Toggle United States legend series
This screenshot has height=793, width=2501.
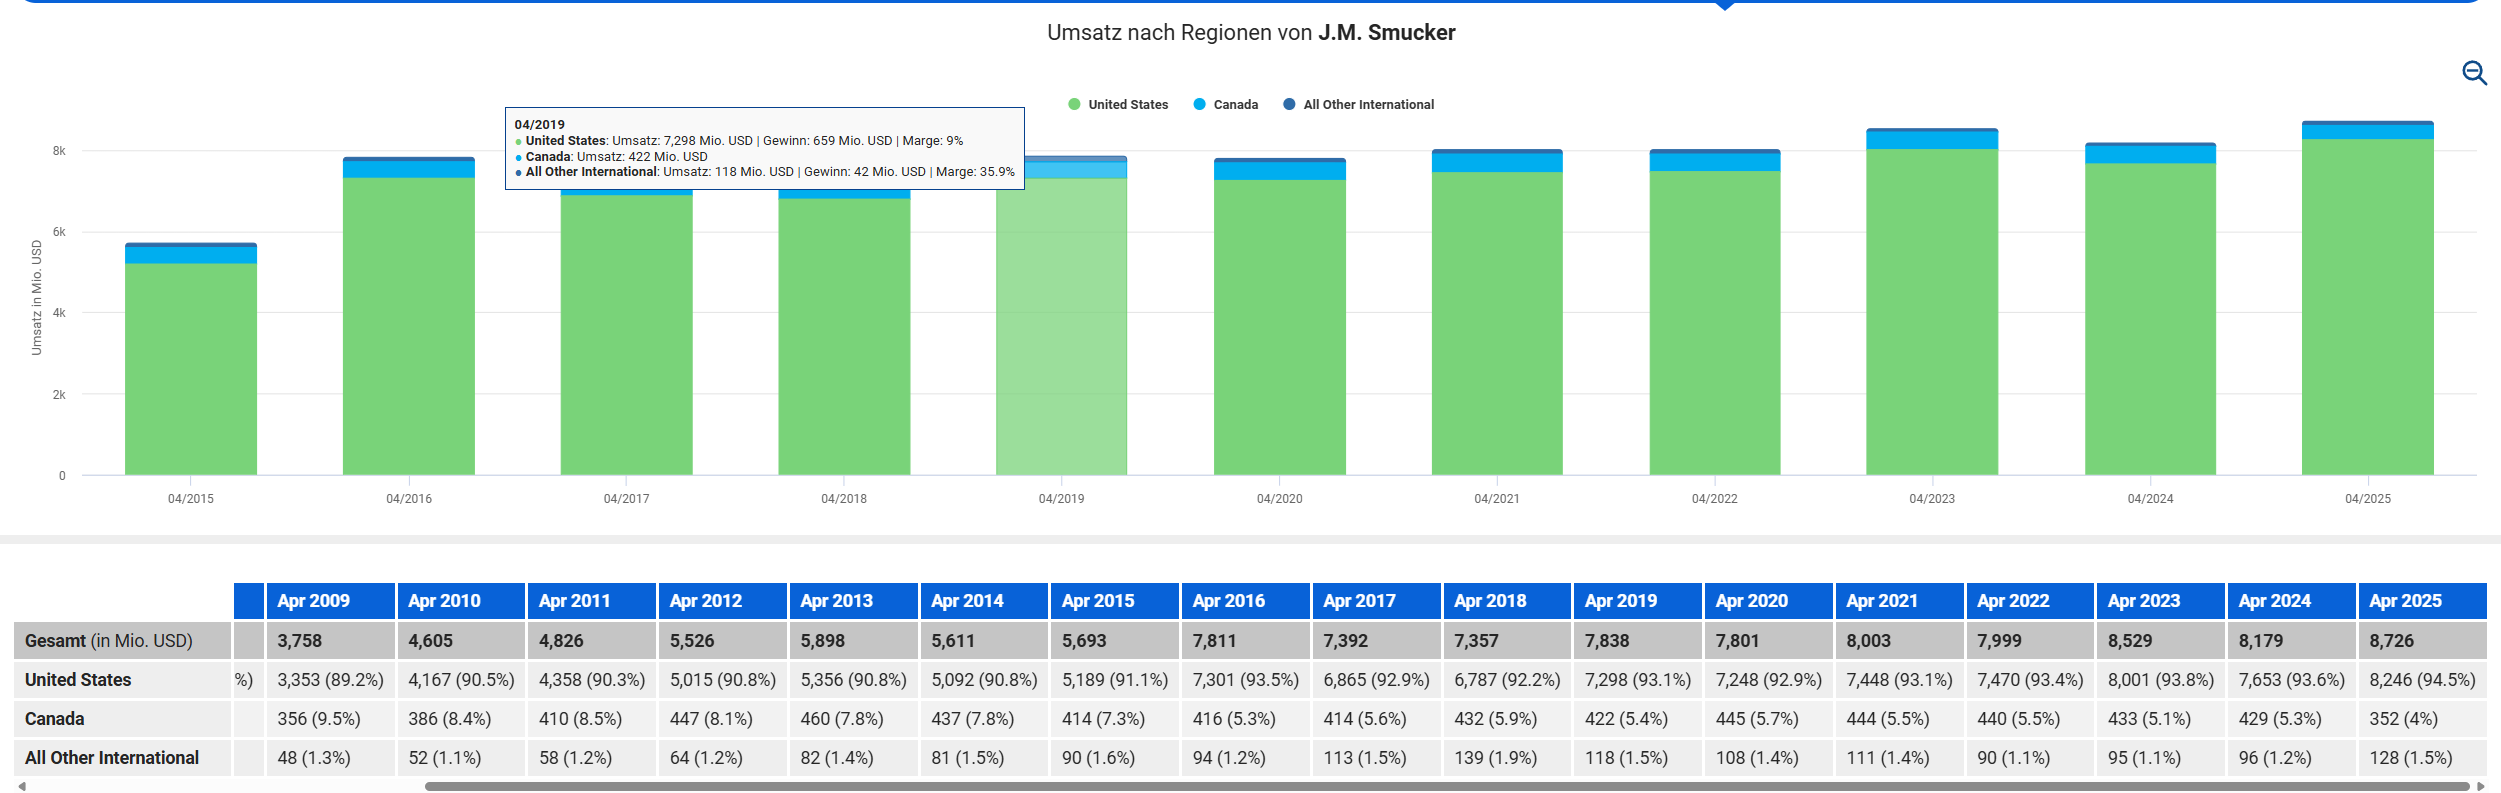click(1127, 105)
